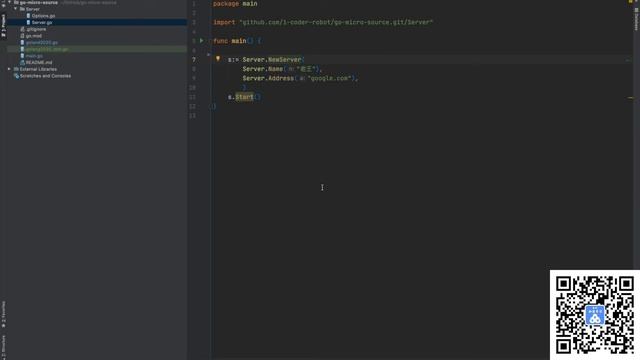640x360 pixels.
Task: Click Server.Address call on line 9
Action: (268, 78)
